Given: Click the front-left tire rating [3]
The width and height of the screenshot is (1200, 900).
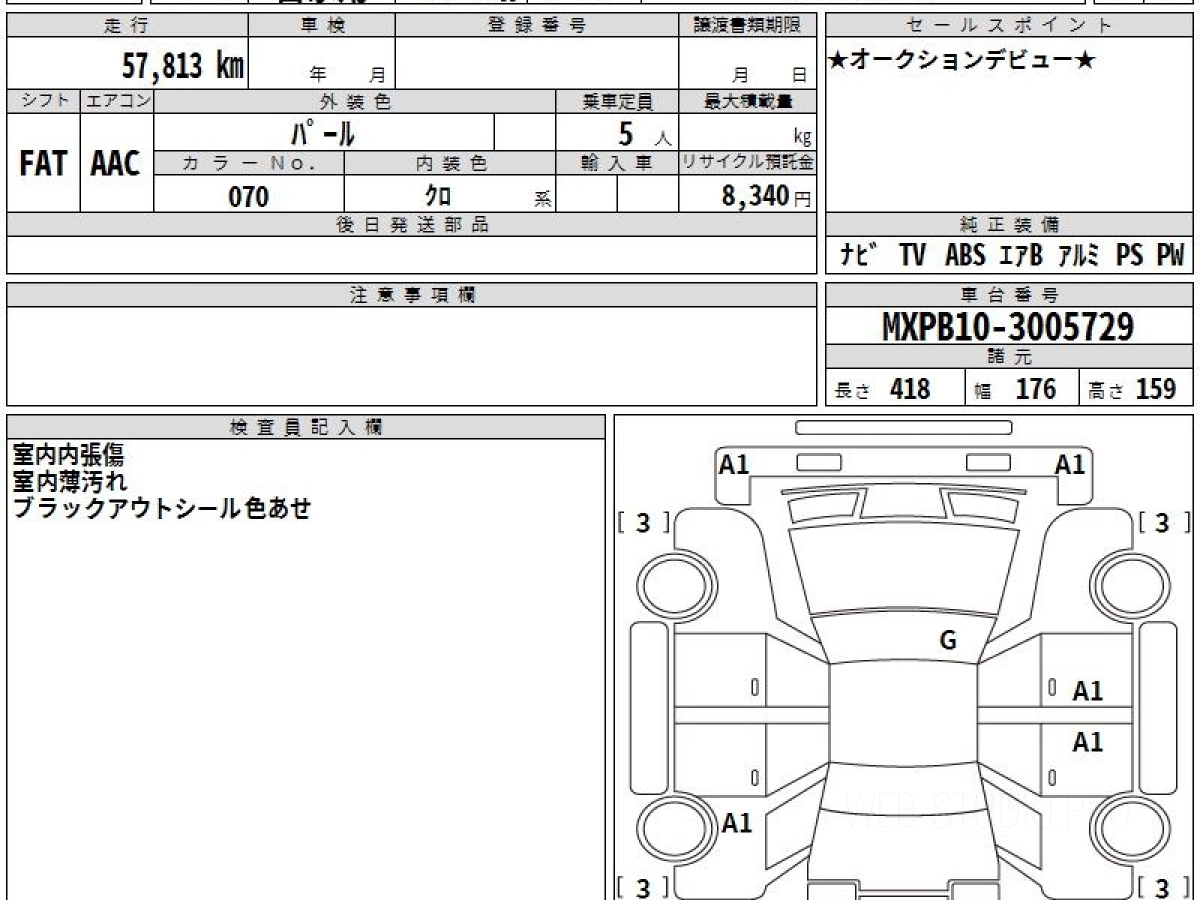Looking at the screenshot, I should [644, 523].
